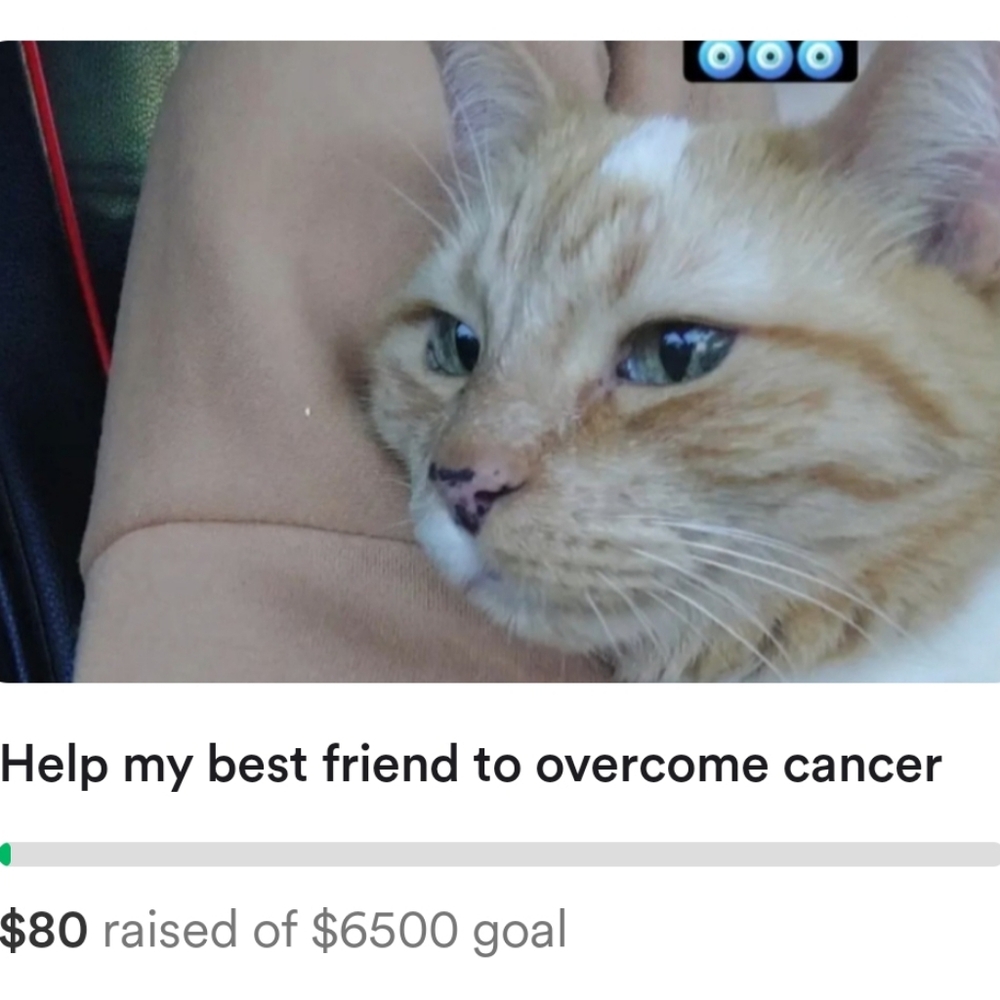Click the middle evil-eye emoji sticker
Screen dimensions: 1000x1000
coord(770,58)
